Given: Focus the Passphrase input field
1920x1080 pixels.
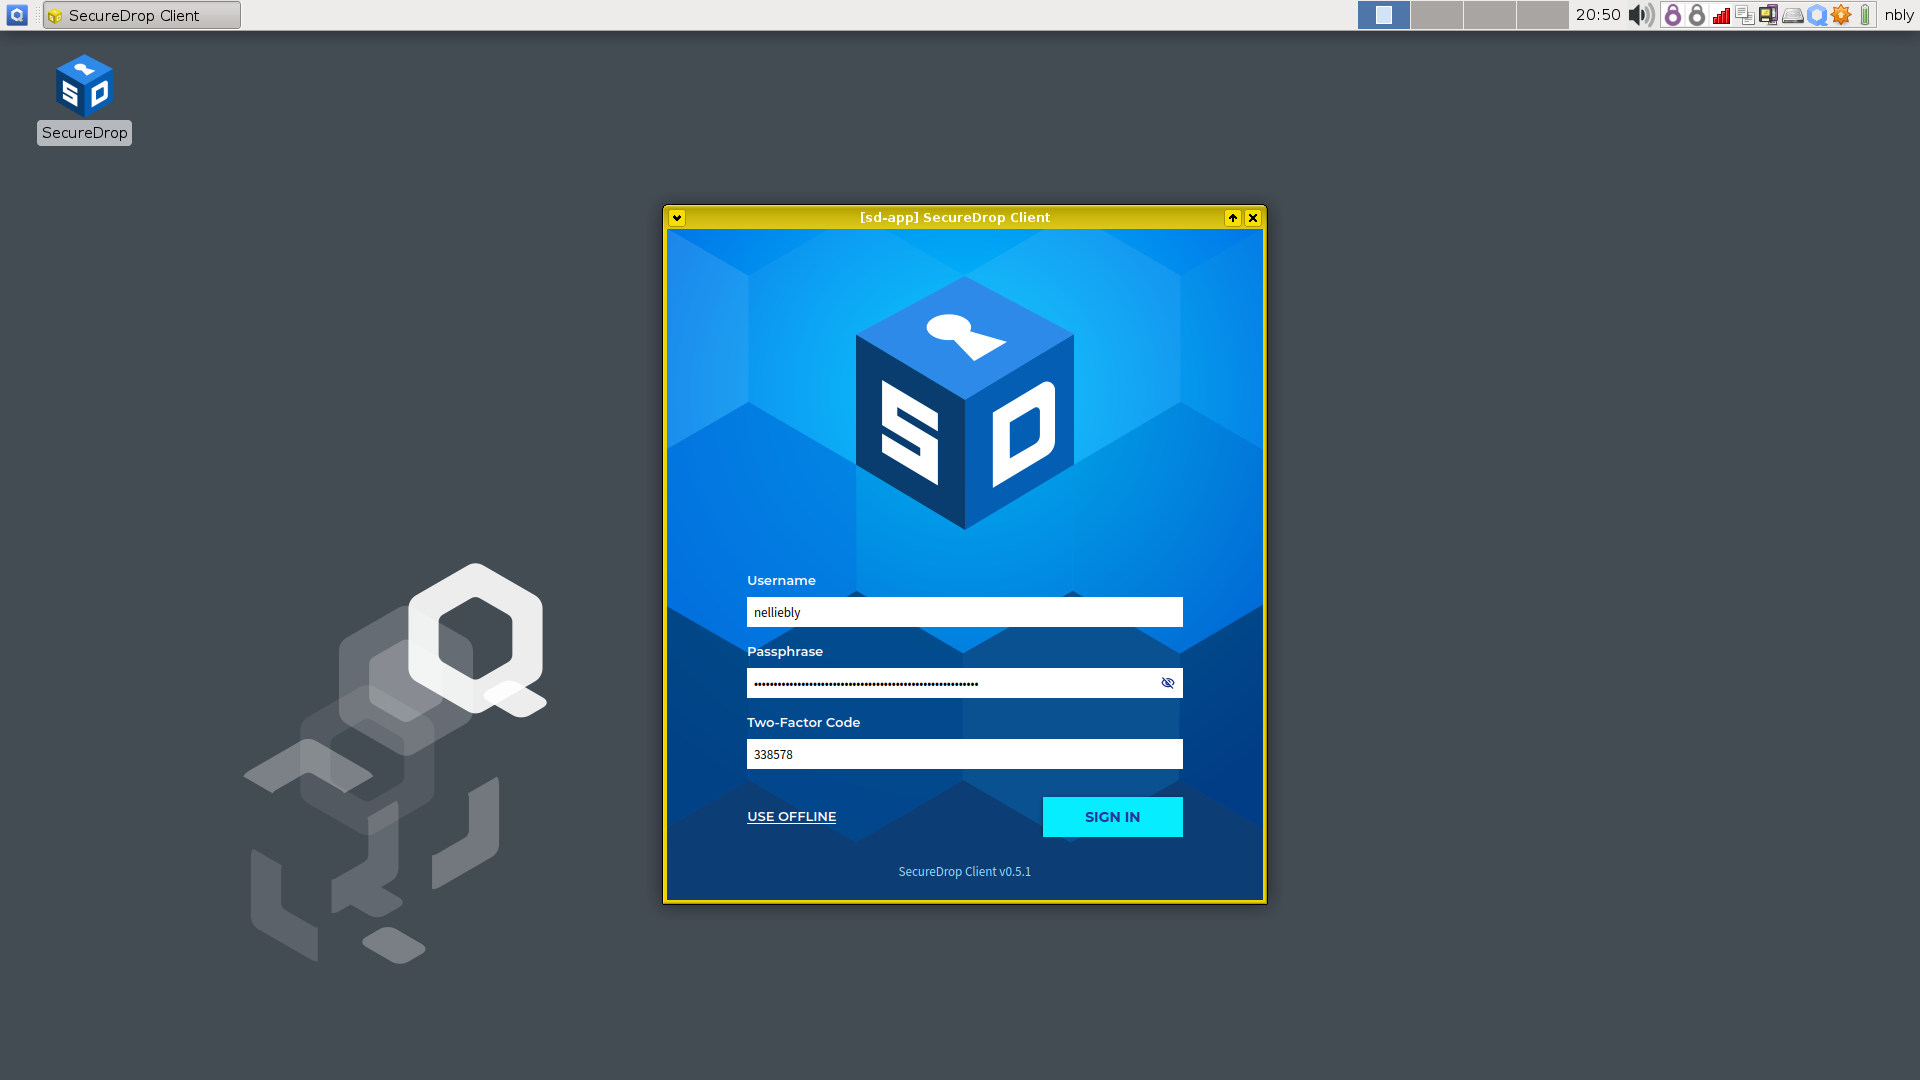Looking at the screenshot, I should [x=965, y=683].
